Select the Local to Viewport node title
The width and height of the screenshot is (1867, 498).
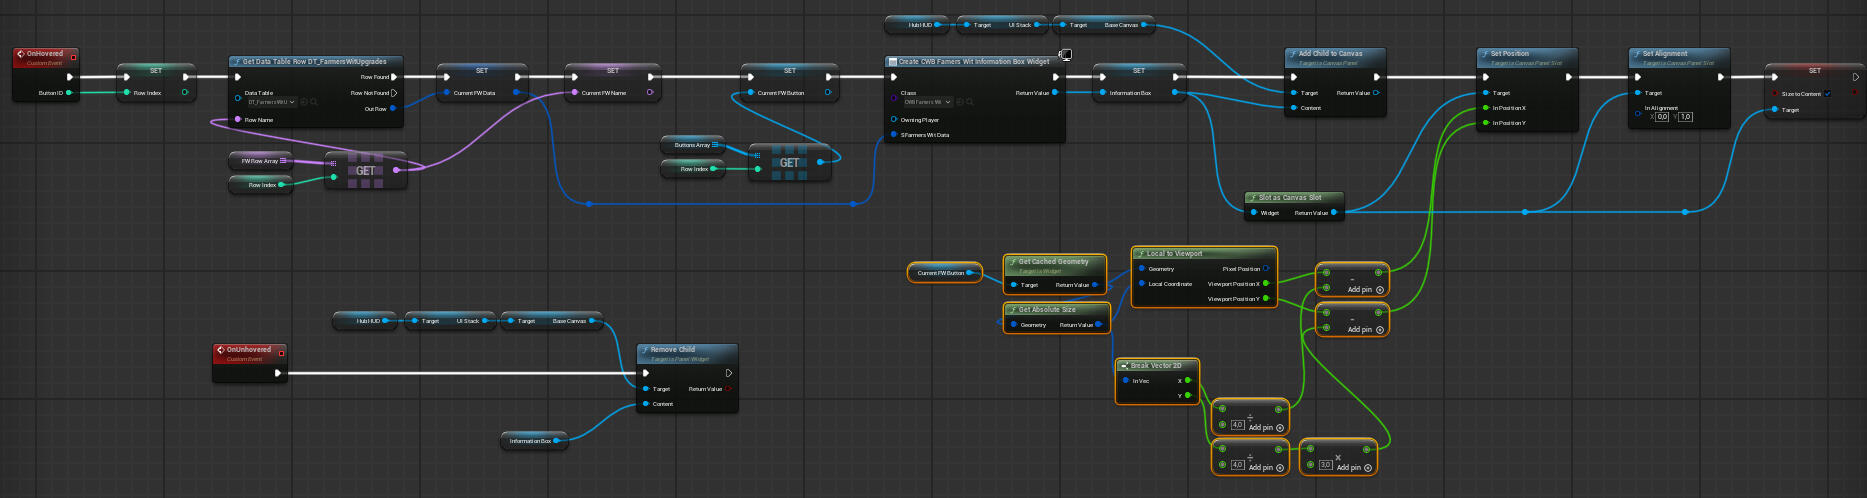(x=1174, y=254)
